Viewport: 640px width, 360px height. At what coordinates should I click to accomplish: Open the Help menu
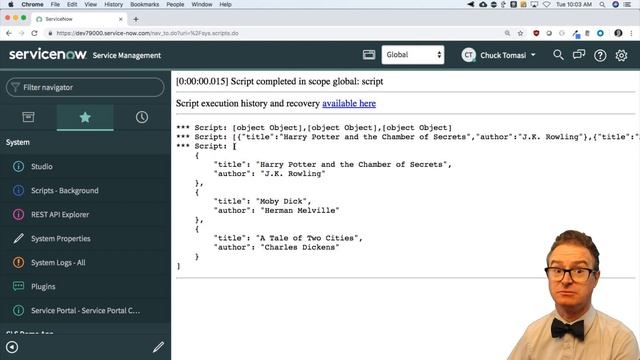click(225, 4)
